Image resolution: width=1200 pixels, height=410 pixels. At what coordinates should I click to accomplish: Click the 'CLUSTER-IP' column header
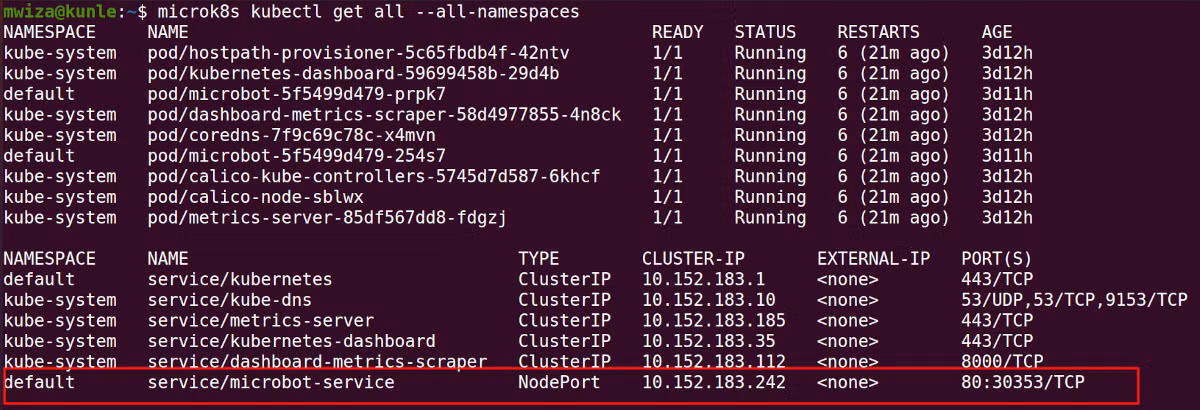pyautogui.click(x=693, y=259)
